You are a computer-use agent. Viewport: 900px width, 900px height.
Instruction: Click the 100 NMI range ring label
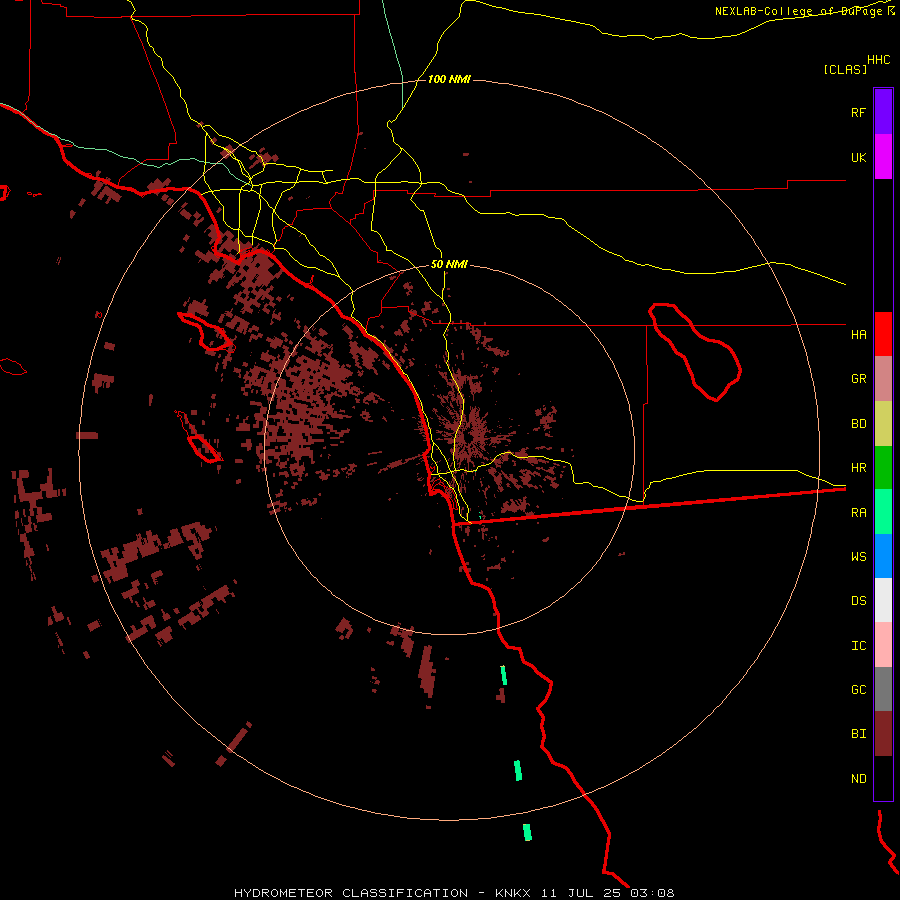tap(449, 79)
